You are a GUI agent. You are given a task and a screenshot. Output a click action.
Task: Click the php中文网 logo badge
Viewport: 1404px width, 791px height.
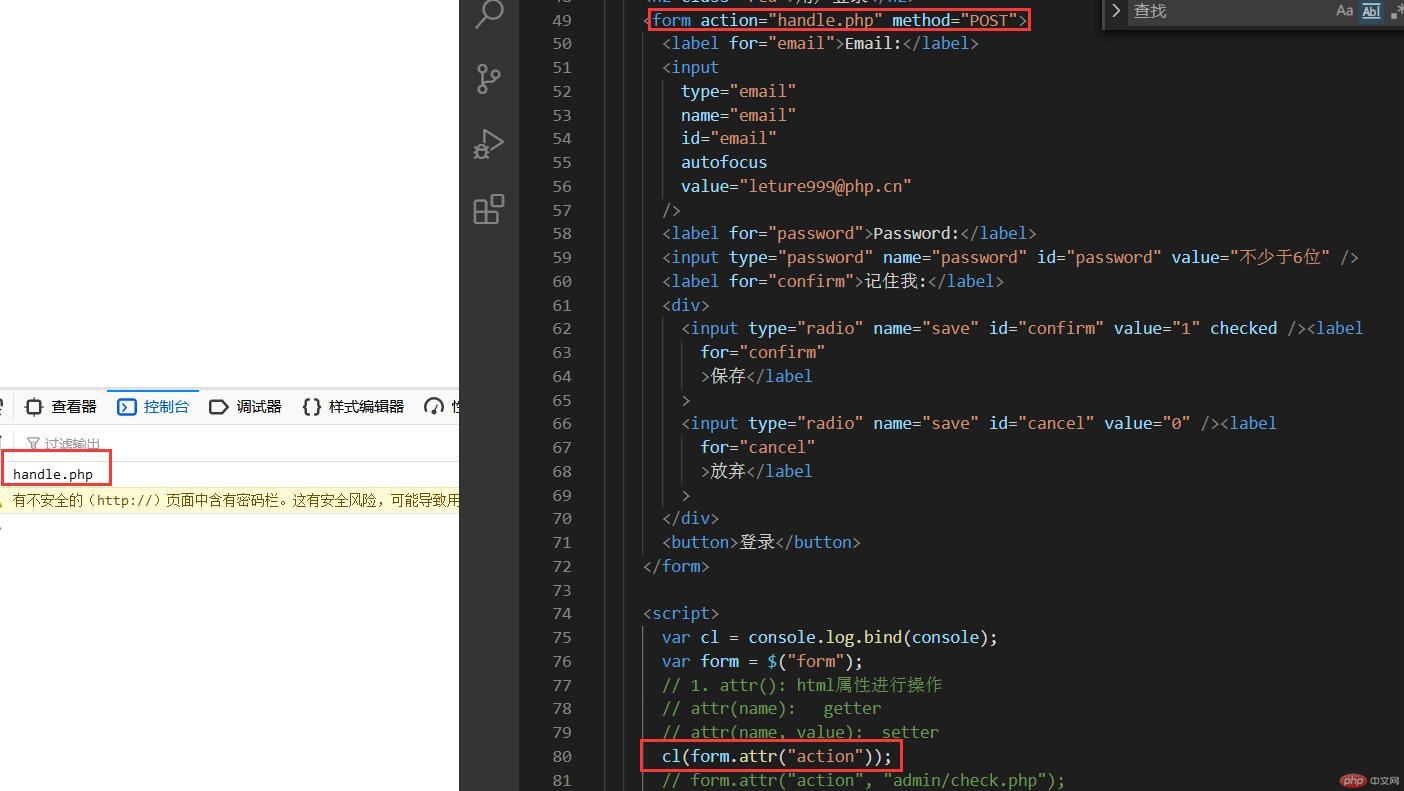[x=1367, y=780]
